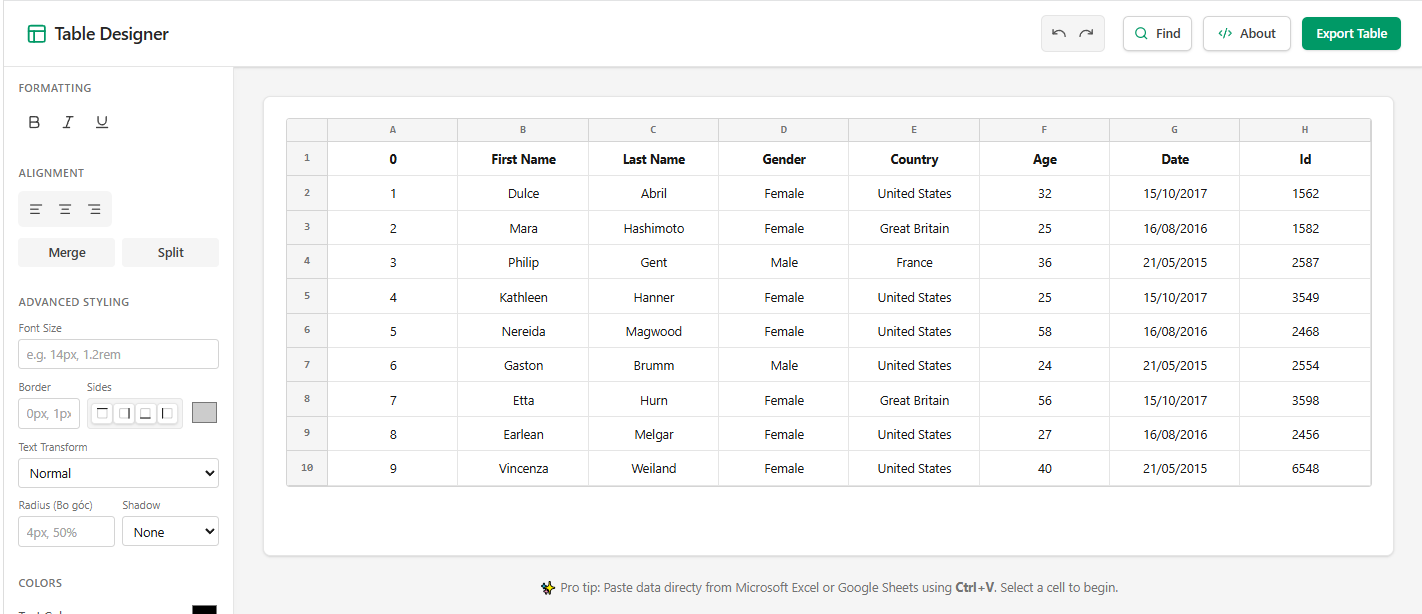The image size is (1422, 614).
Task: Select row header 10
Action: (x=307, y=468)
